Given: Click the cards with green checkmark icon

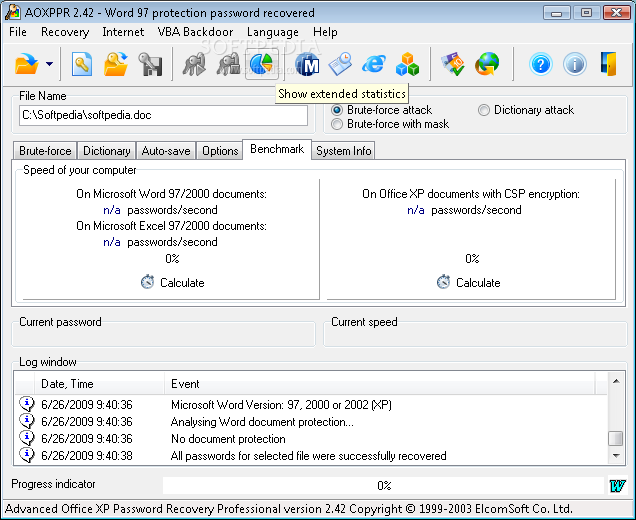Looking at the screenshot, I should click(x=453, y=64).
